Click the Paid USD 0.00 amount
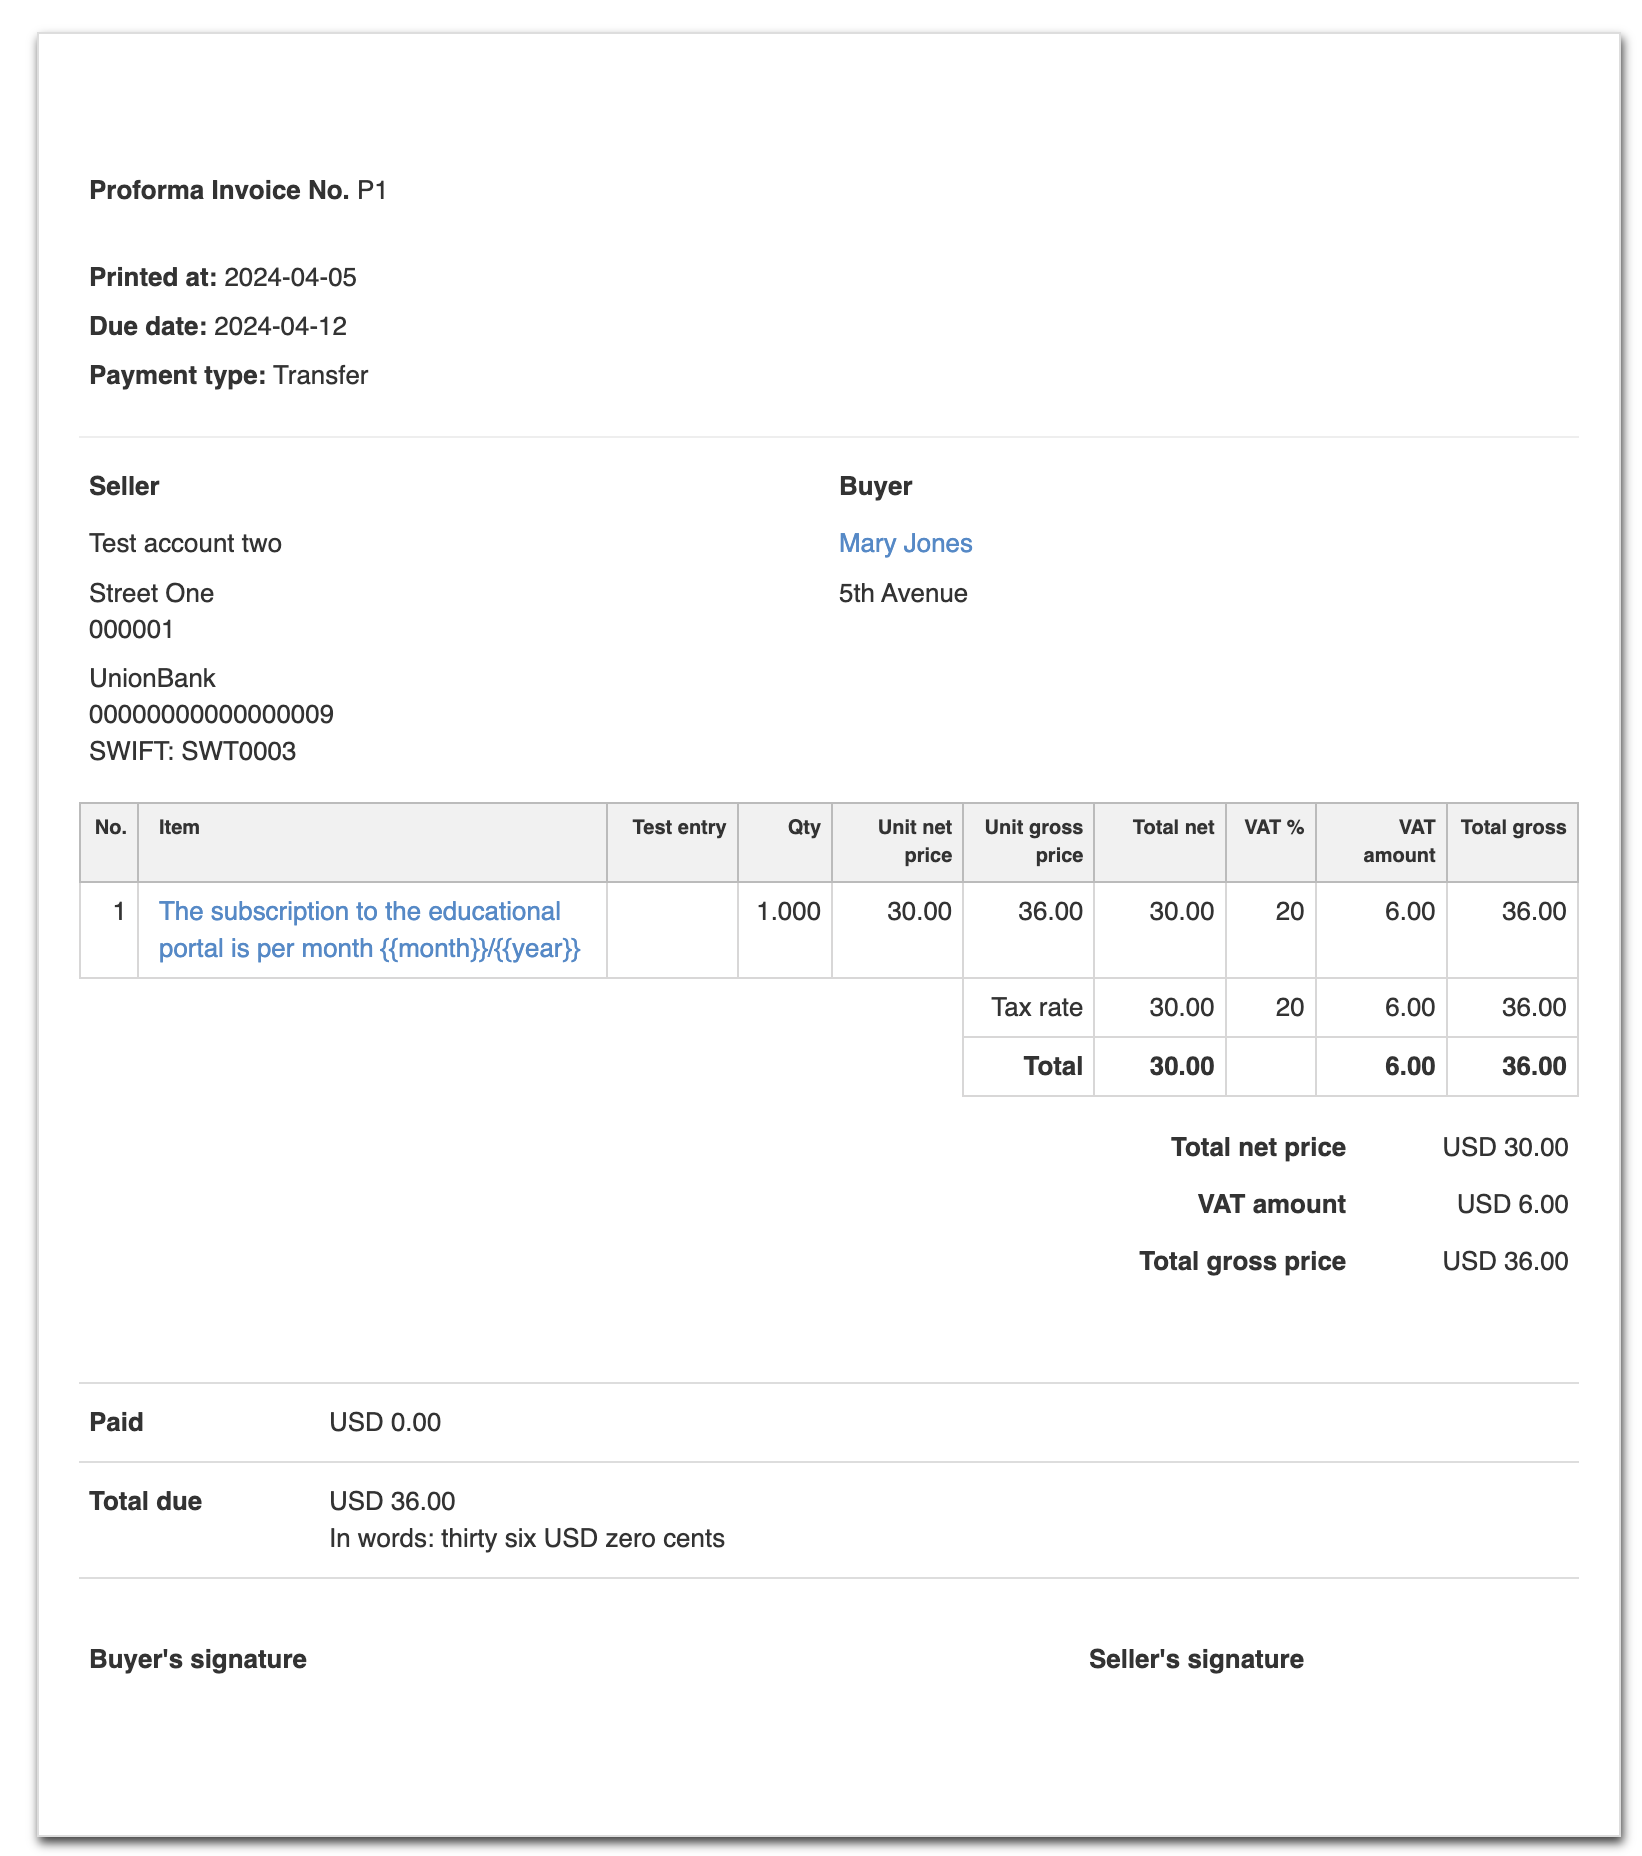Image resolution: width=1642 pixels, height=1856 pixels. [x=385, y=1422]
